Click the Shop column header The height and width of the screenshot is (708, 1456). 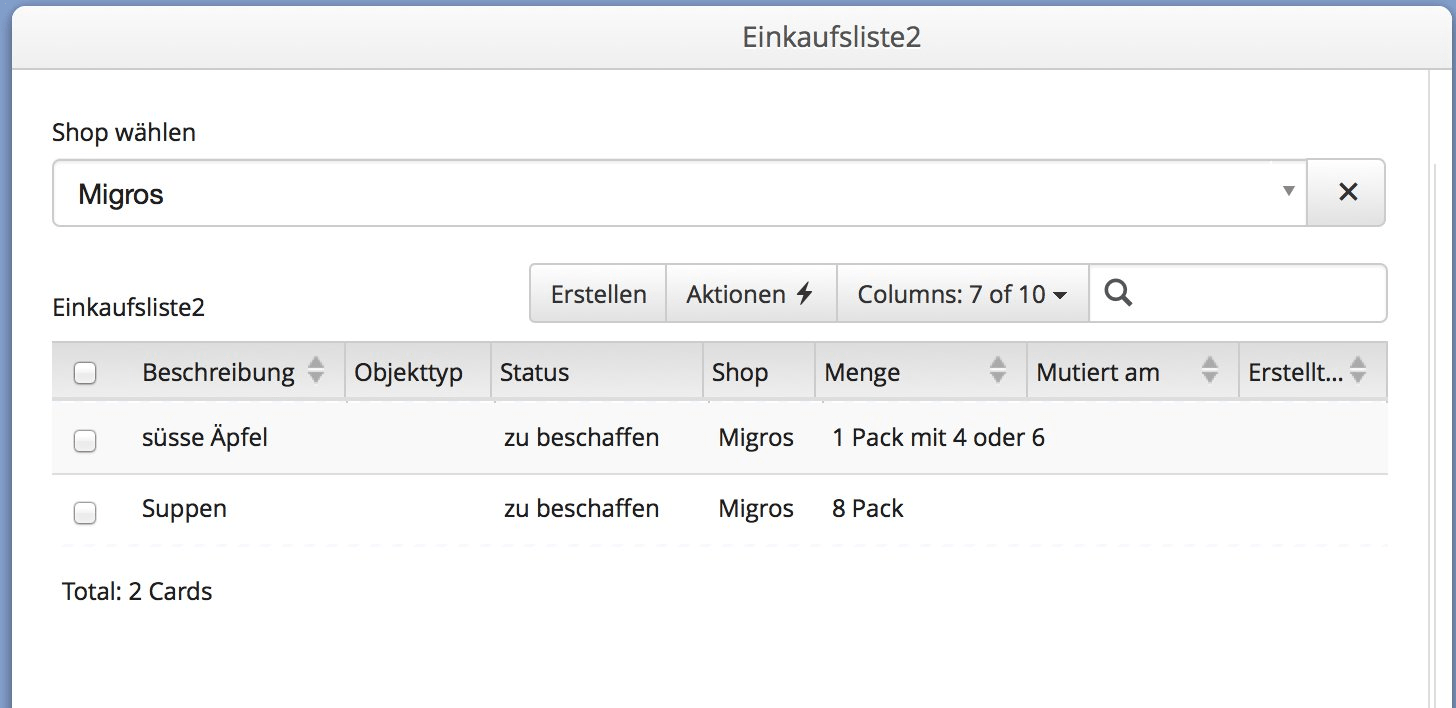[759, 373]
